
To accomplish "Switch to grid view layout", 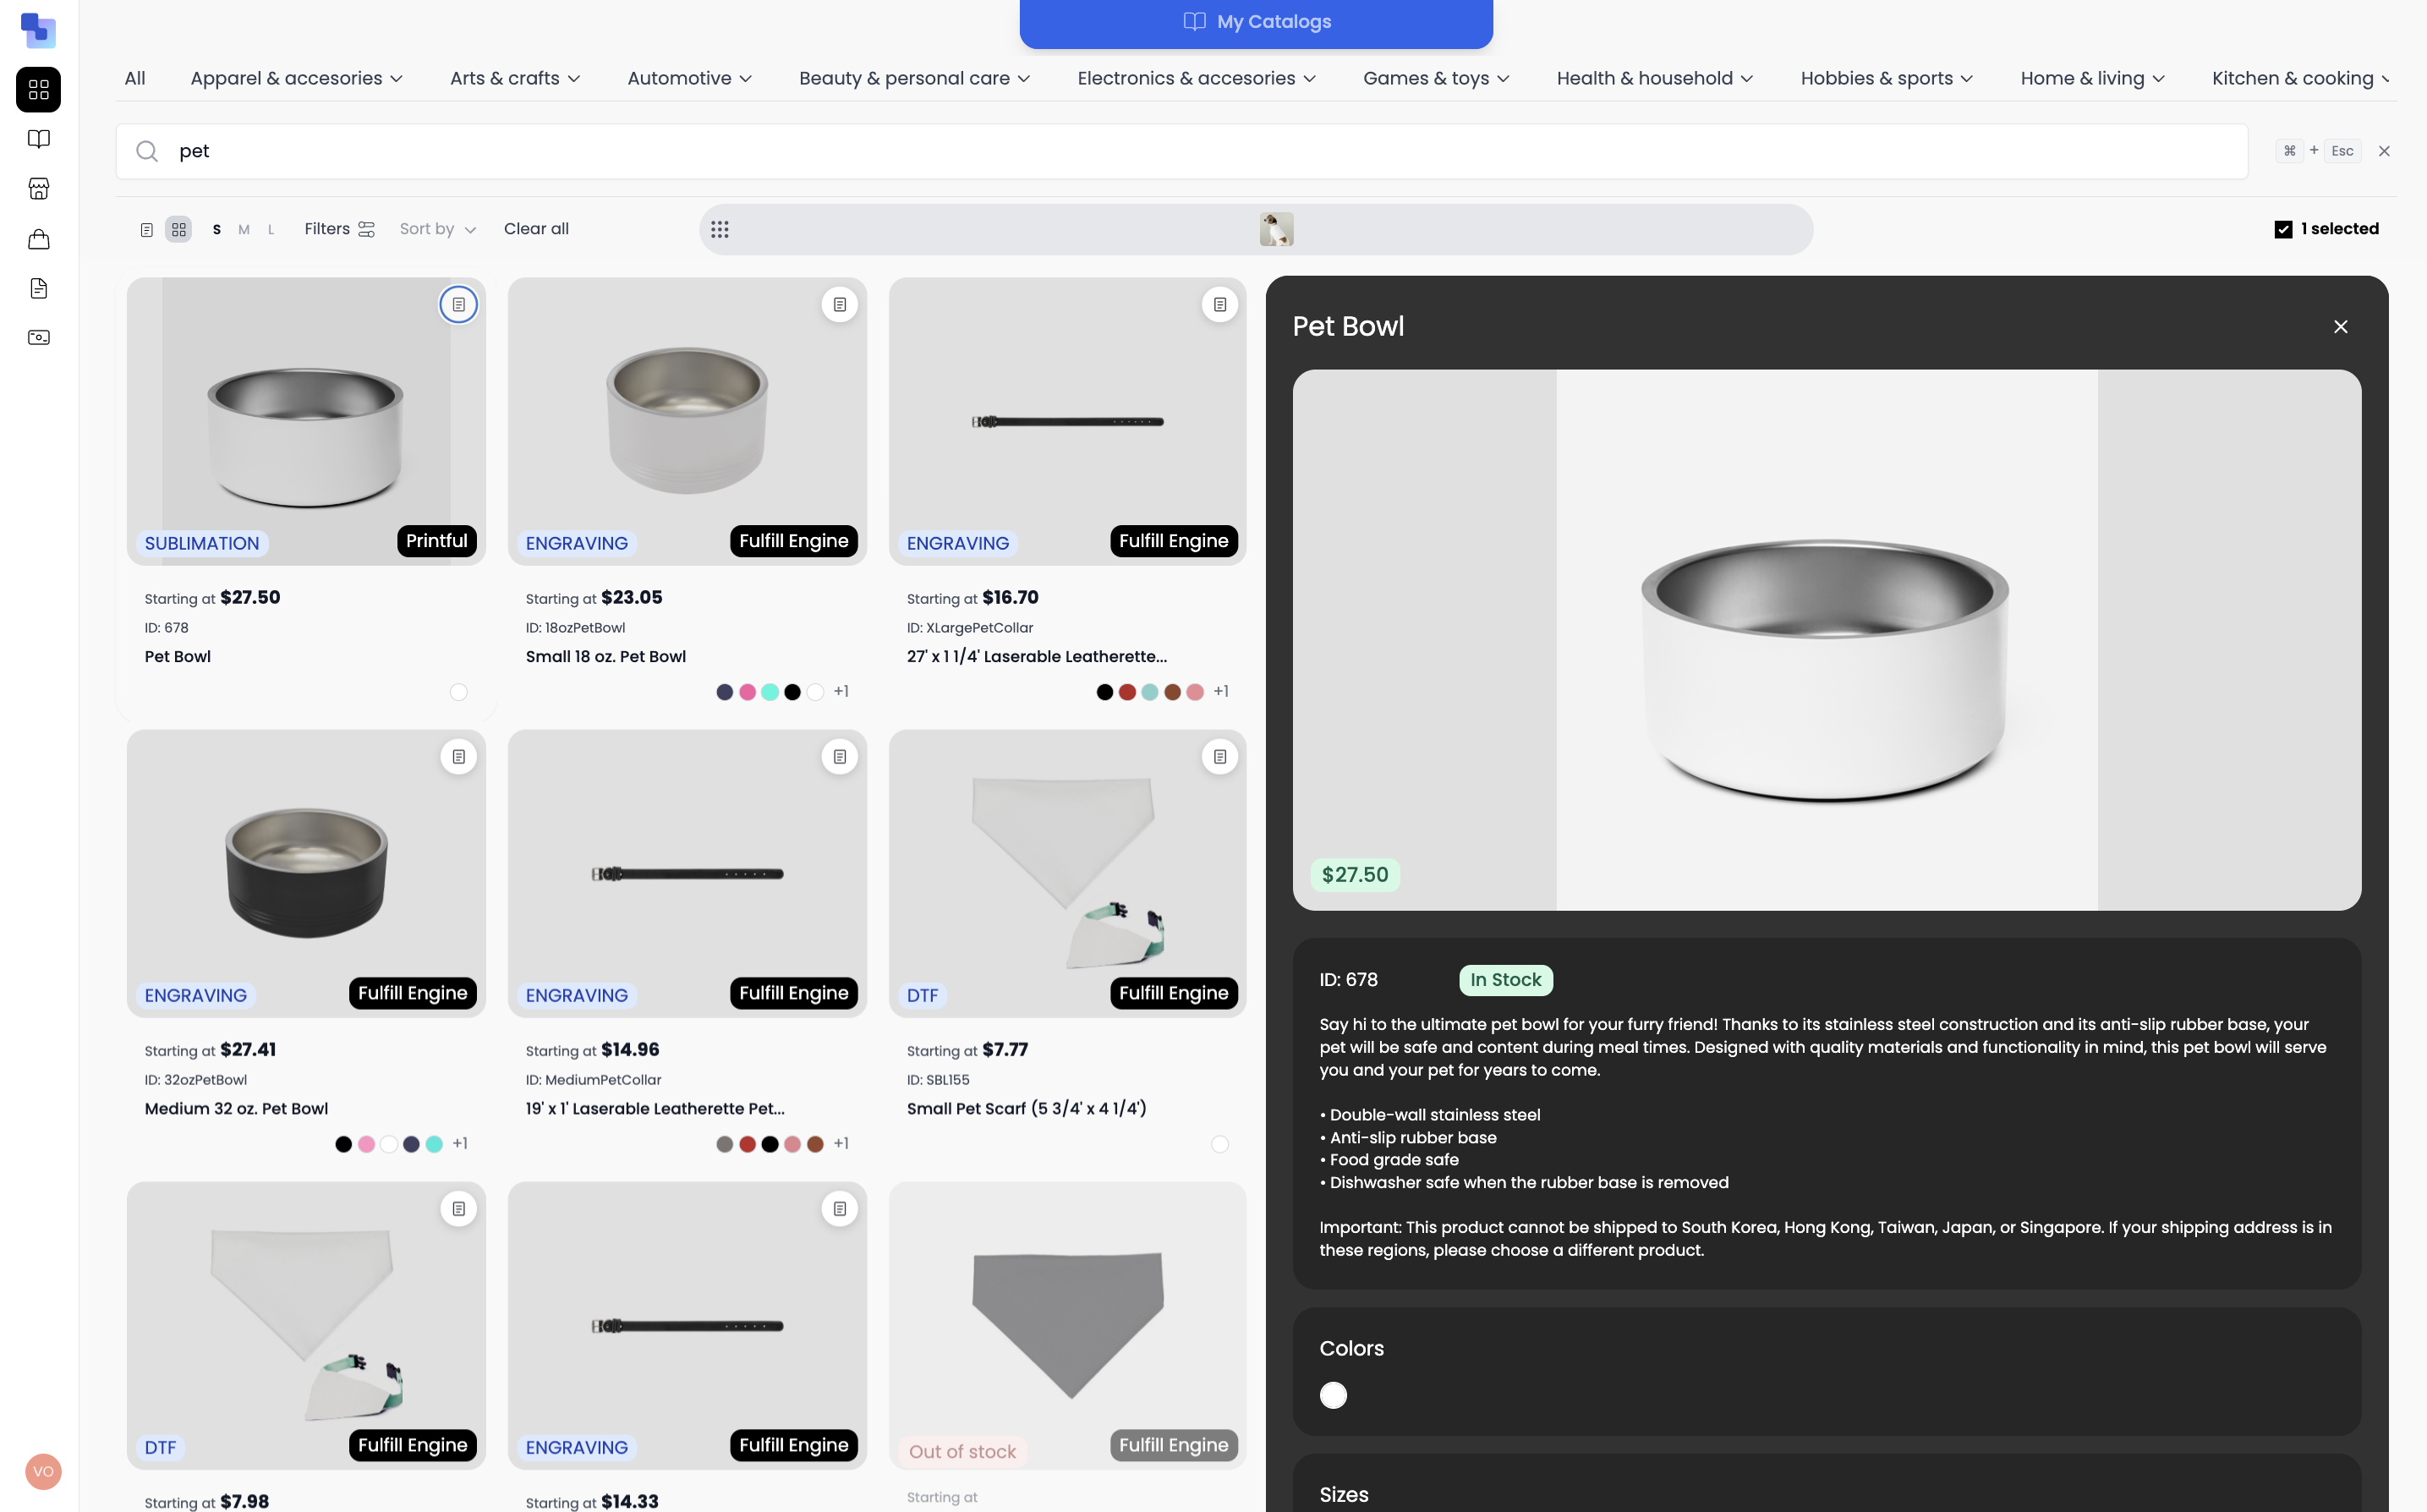I will 178,229.
